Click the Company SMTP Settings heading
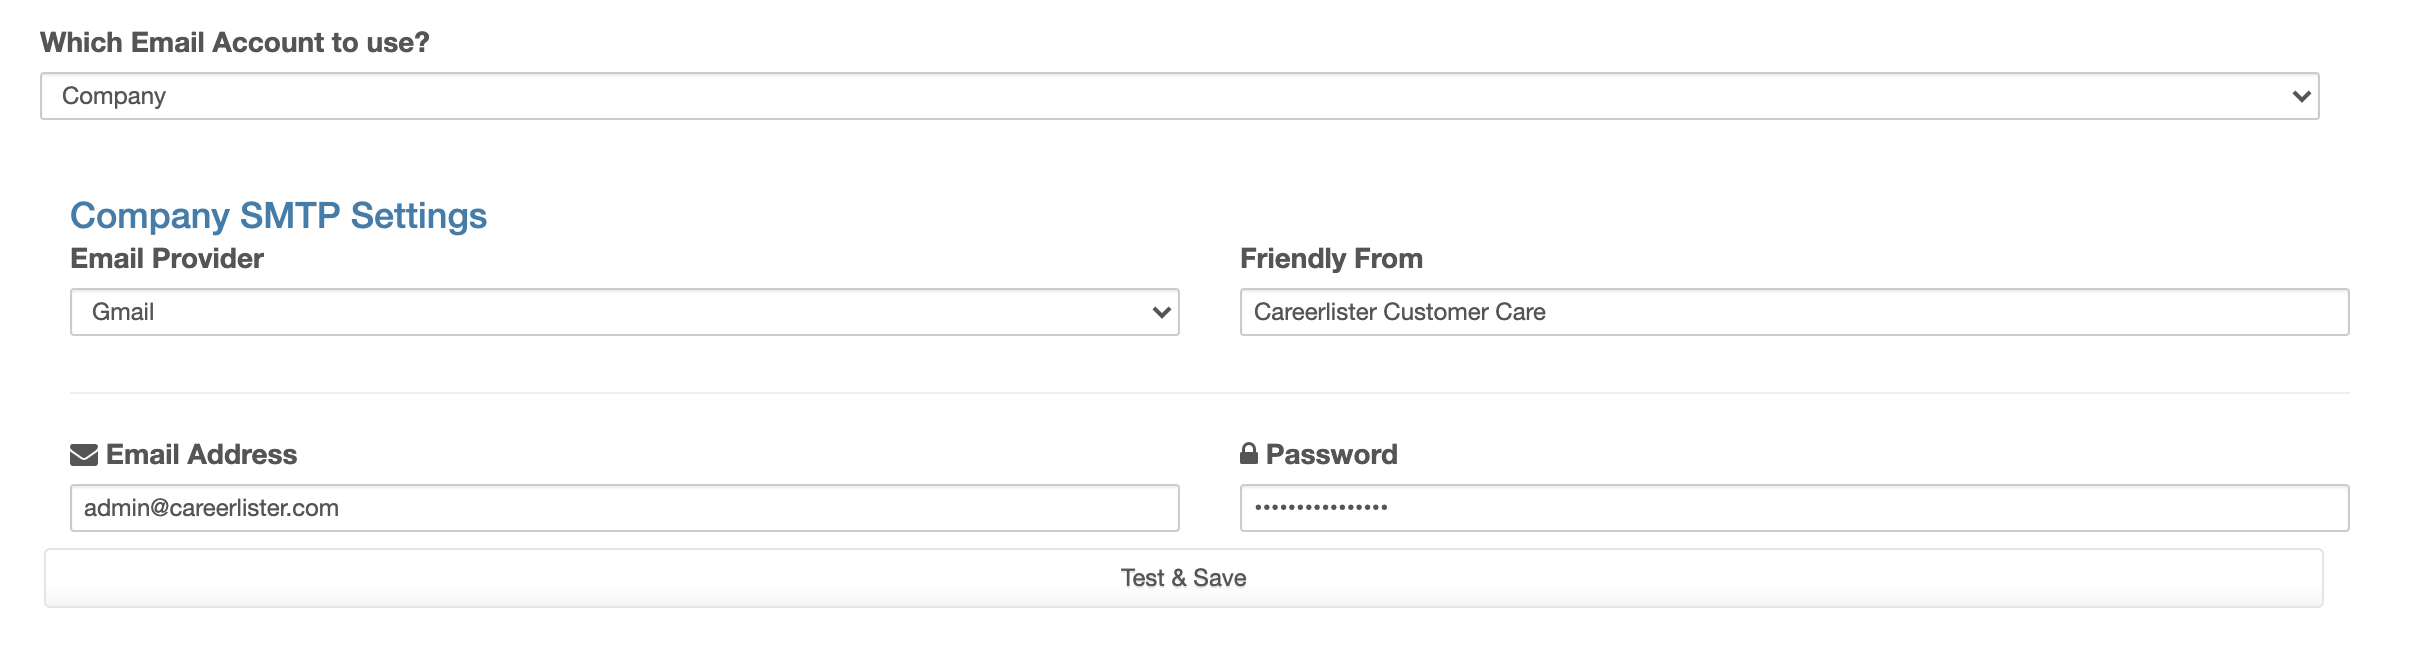2424x660 pixels. point(278,216)
